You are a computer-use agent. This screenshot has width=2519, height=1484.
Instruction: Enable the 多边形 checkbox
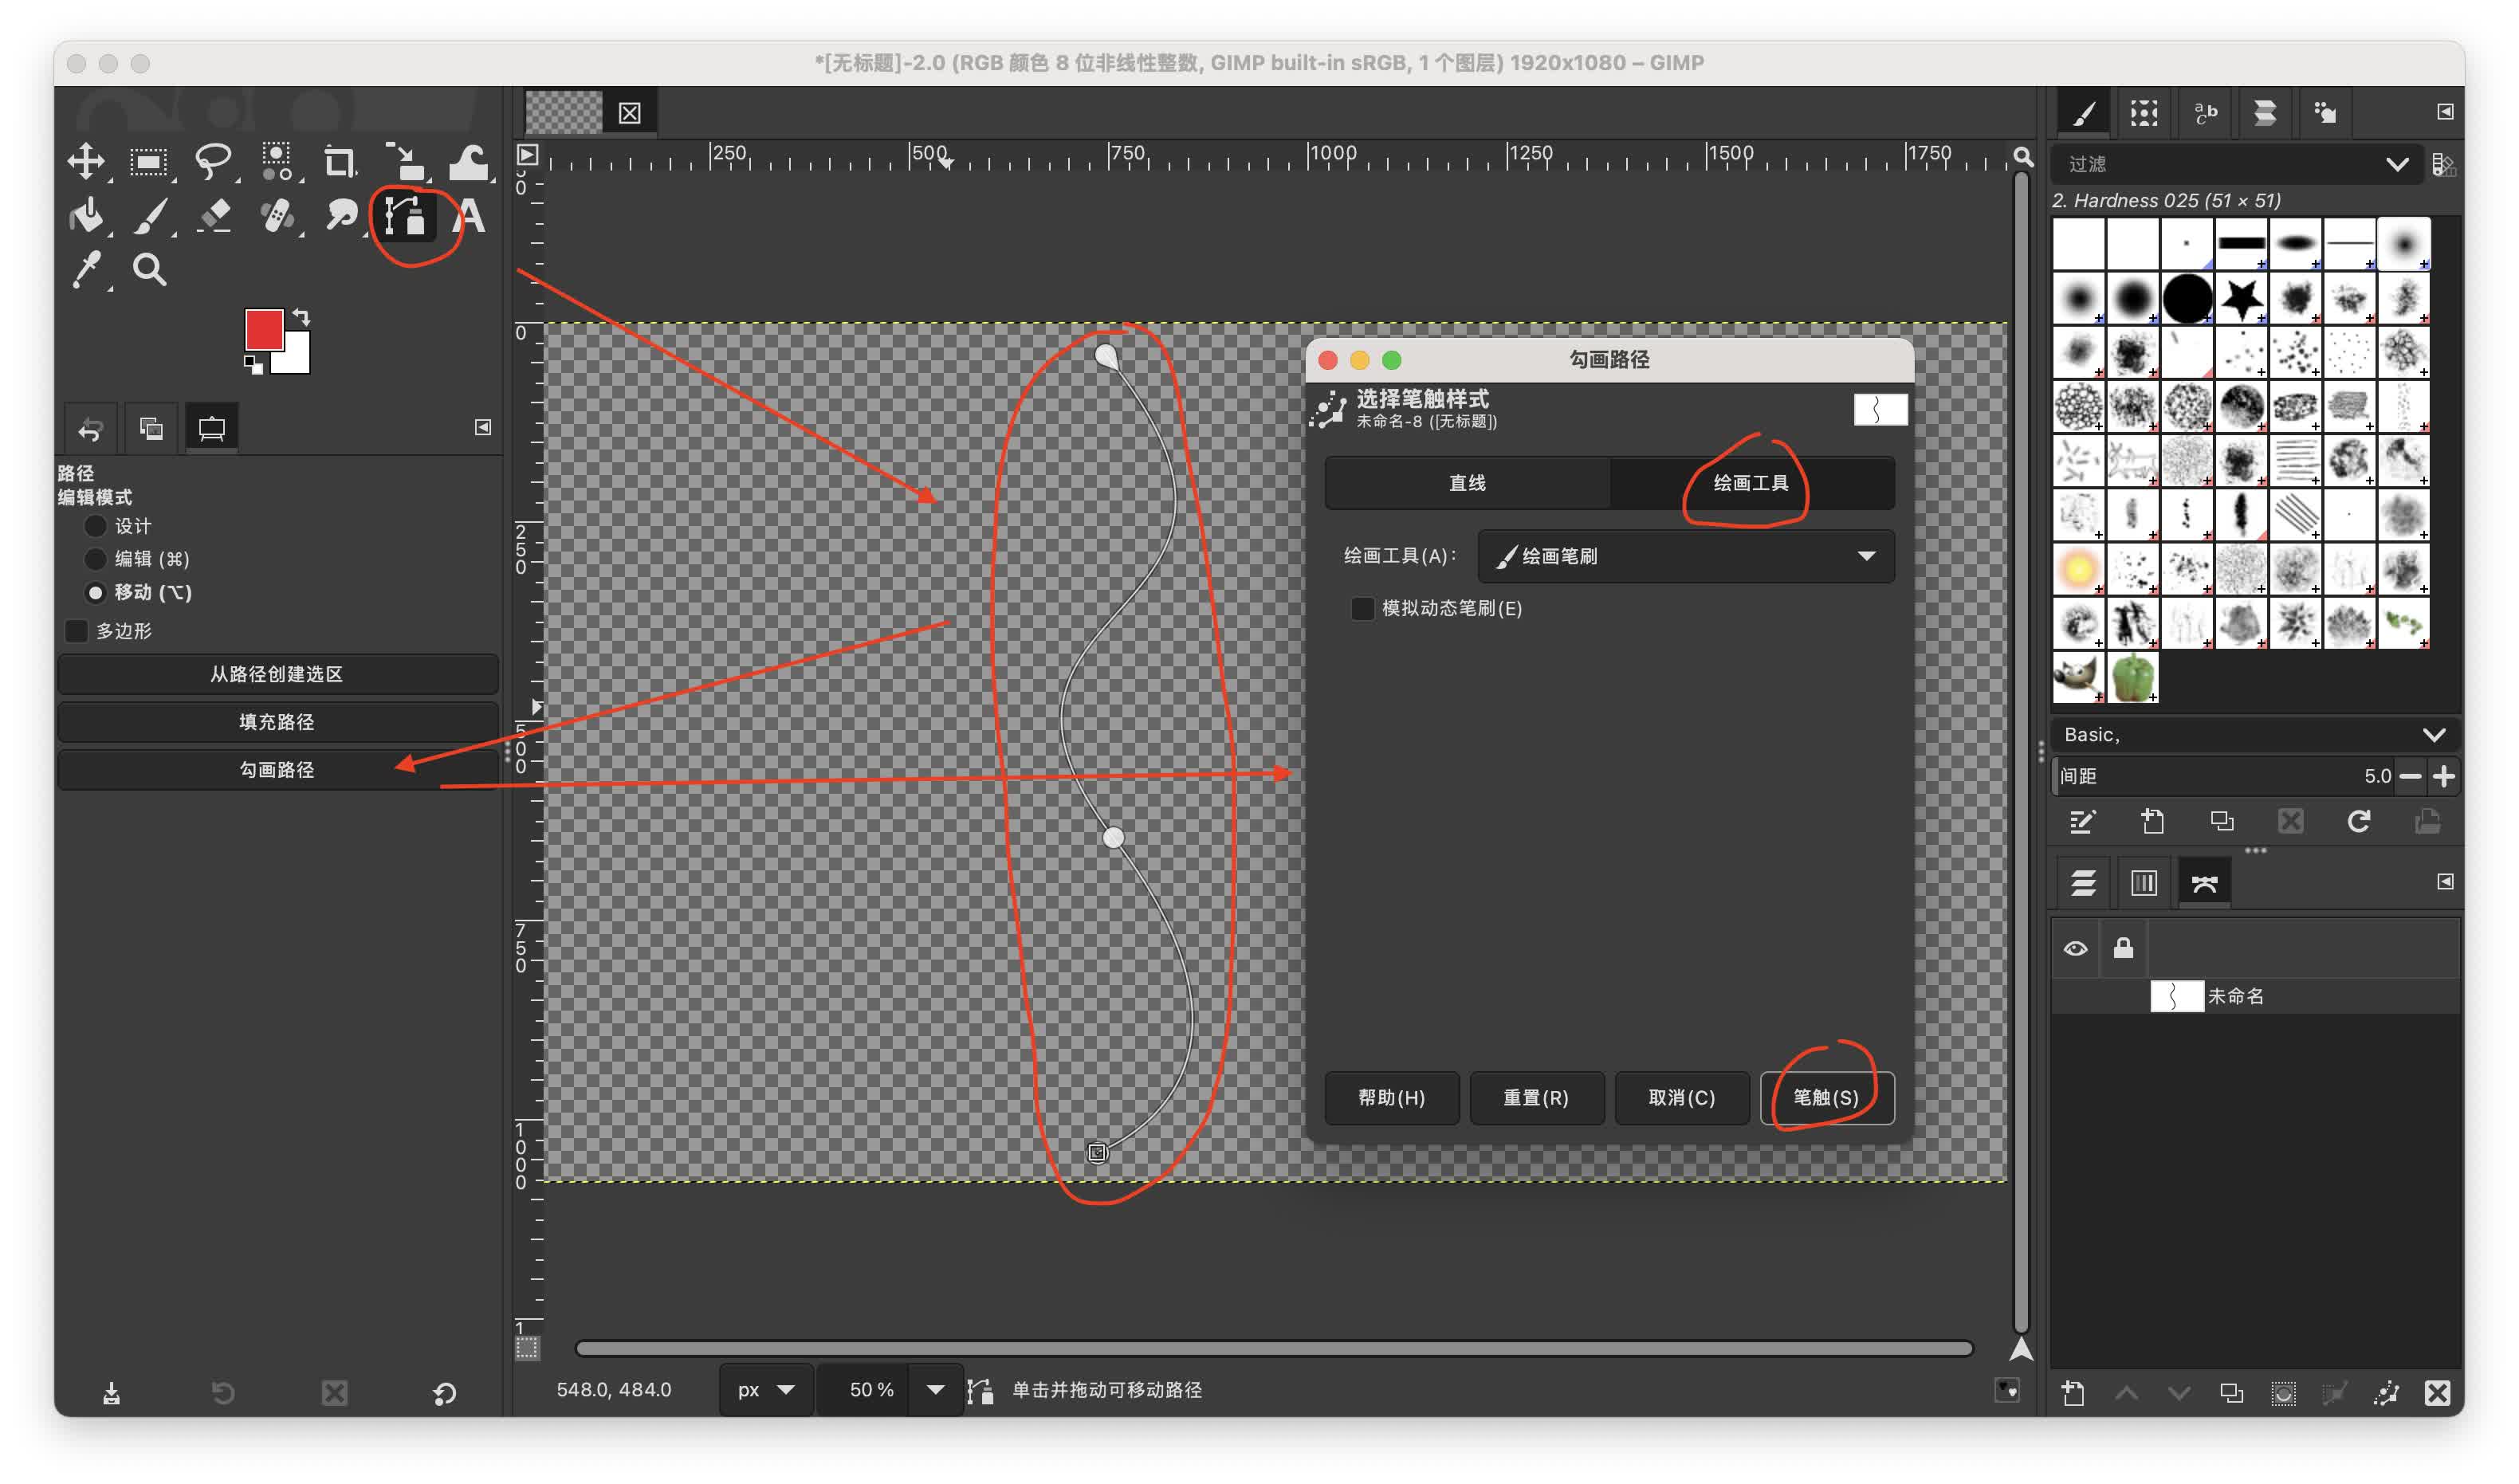[77, 631]
